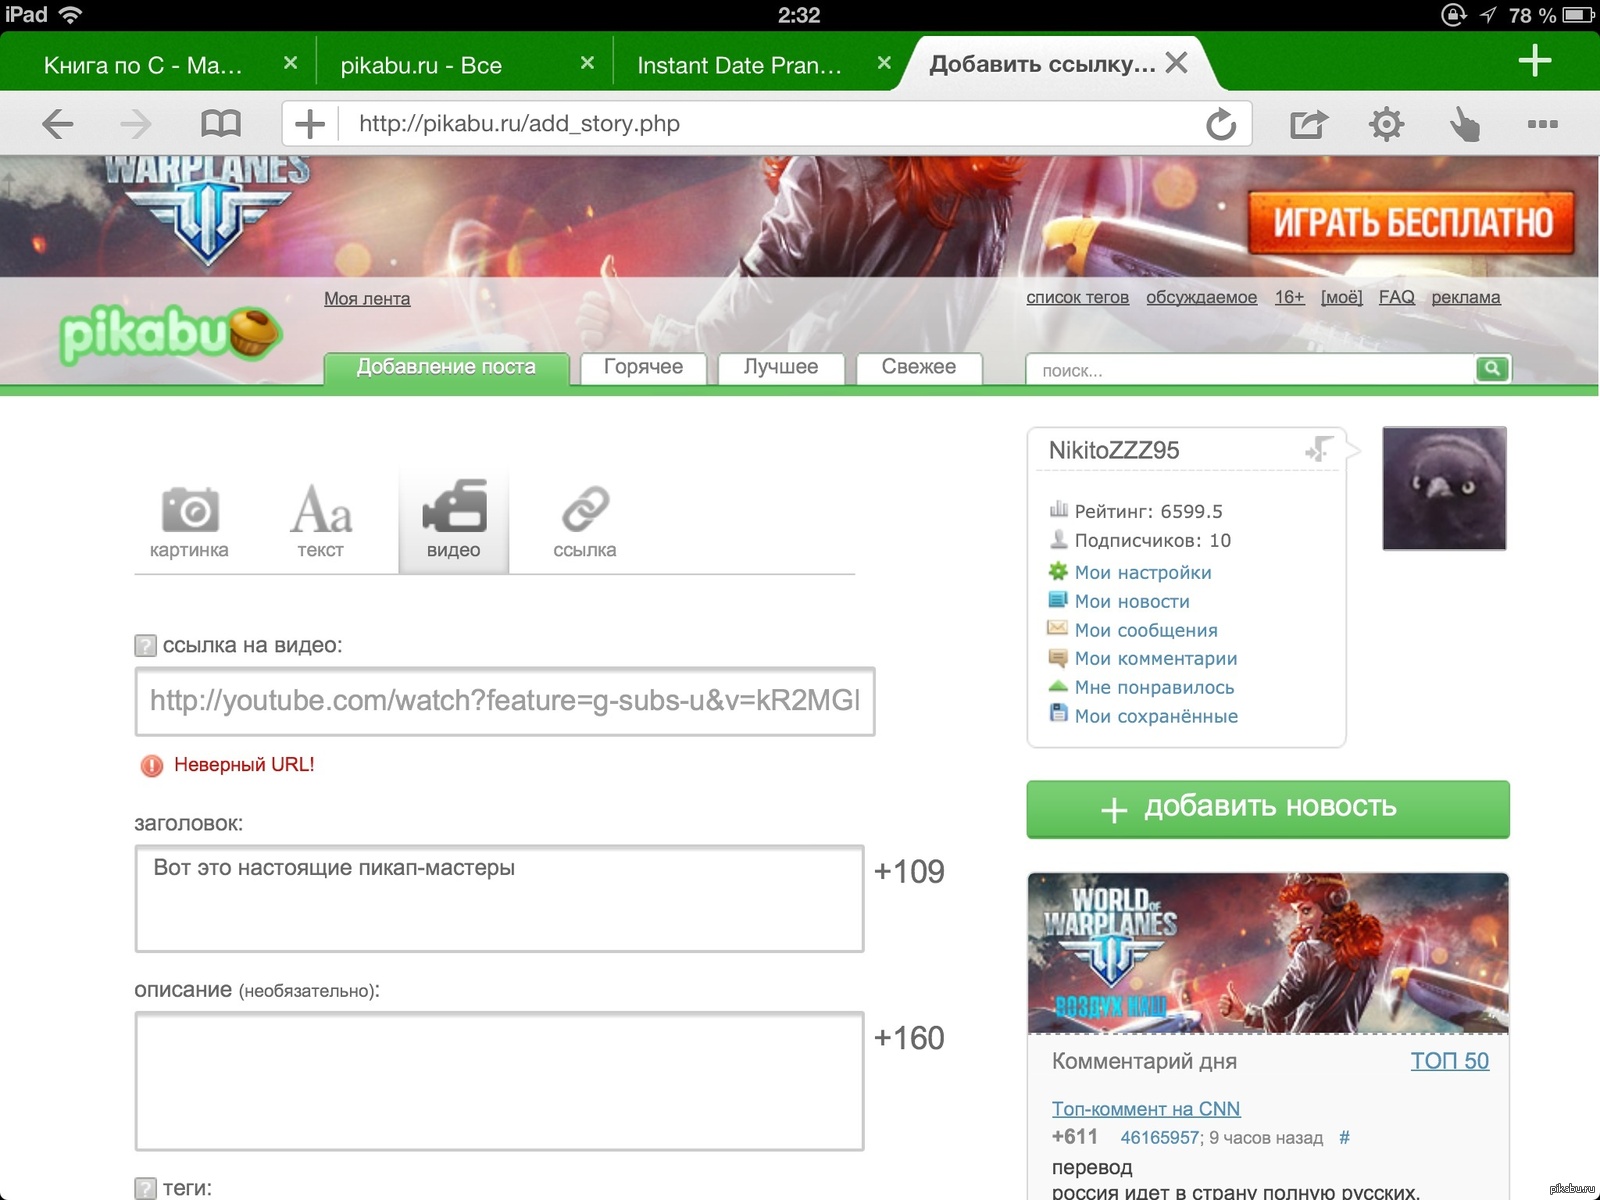Click the logout icon beside NikitoZZZ95
Viewport: 1600px width, 1200px height.
coord(1319,449)
